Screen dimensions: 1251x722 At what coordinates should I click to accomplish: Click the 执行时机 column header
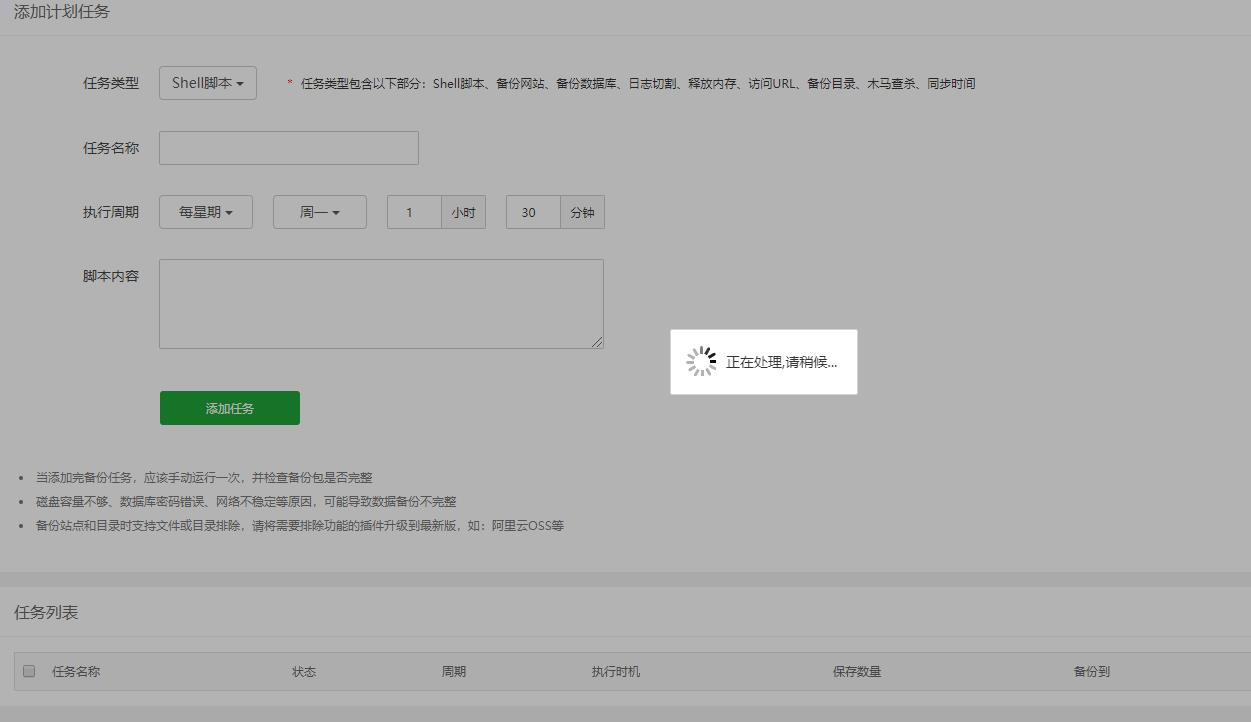tap(617, 671)
